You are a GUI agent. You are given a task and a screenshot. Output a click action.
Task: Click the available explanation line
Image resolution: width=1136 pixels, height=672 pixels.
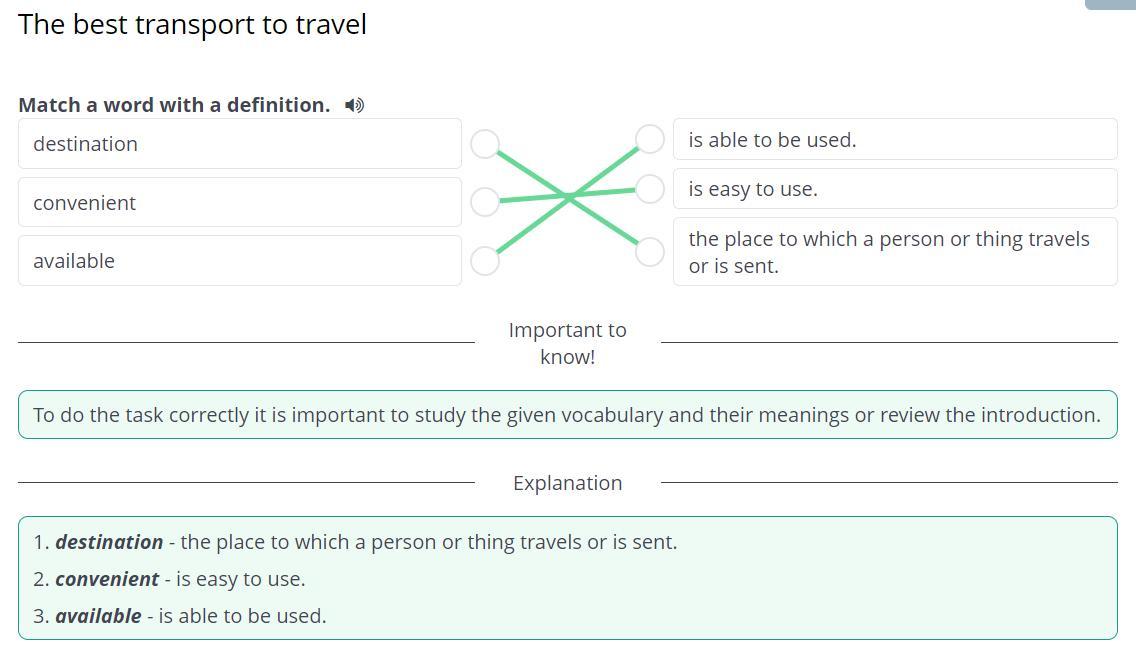point(180,616)
